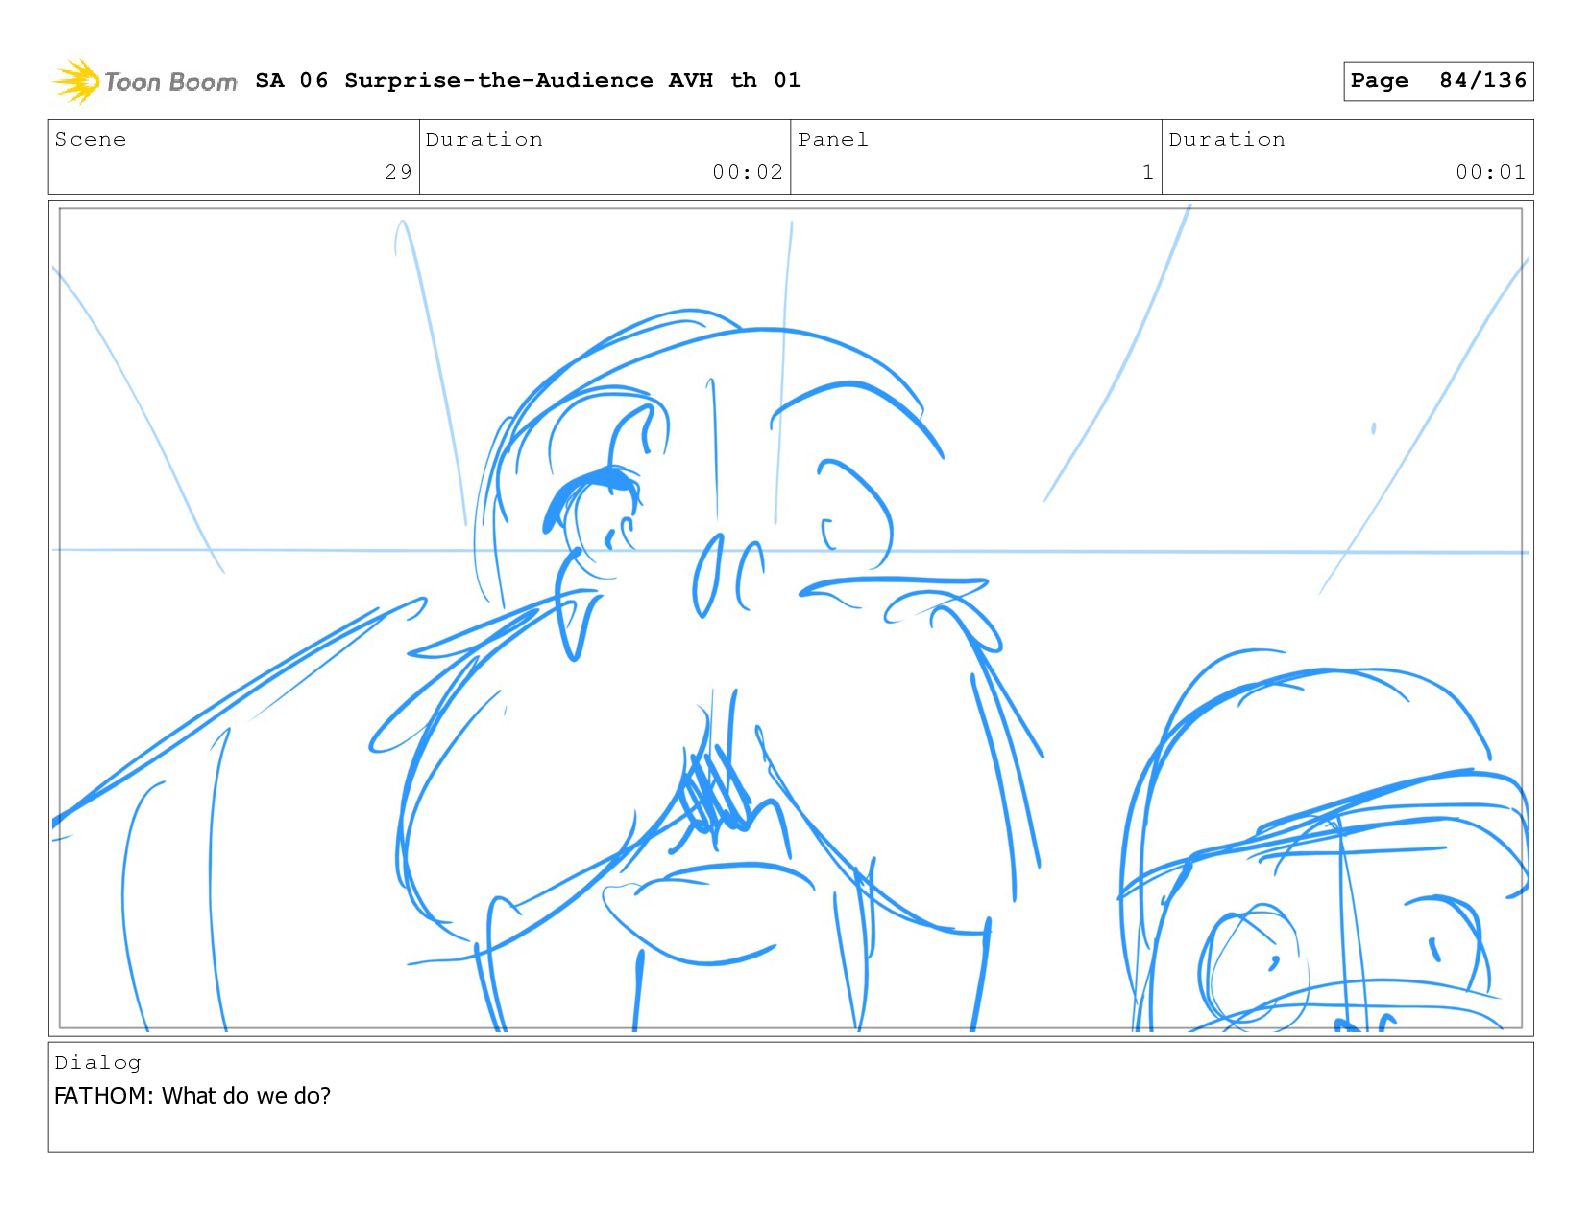The height and width of the screenshot is (1224, 1584).
Task: Select the dialog line 'FATHOM: What do we do?'
Action: (x=192, y=1096)
